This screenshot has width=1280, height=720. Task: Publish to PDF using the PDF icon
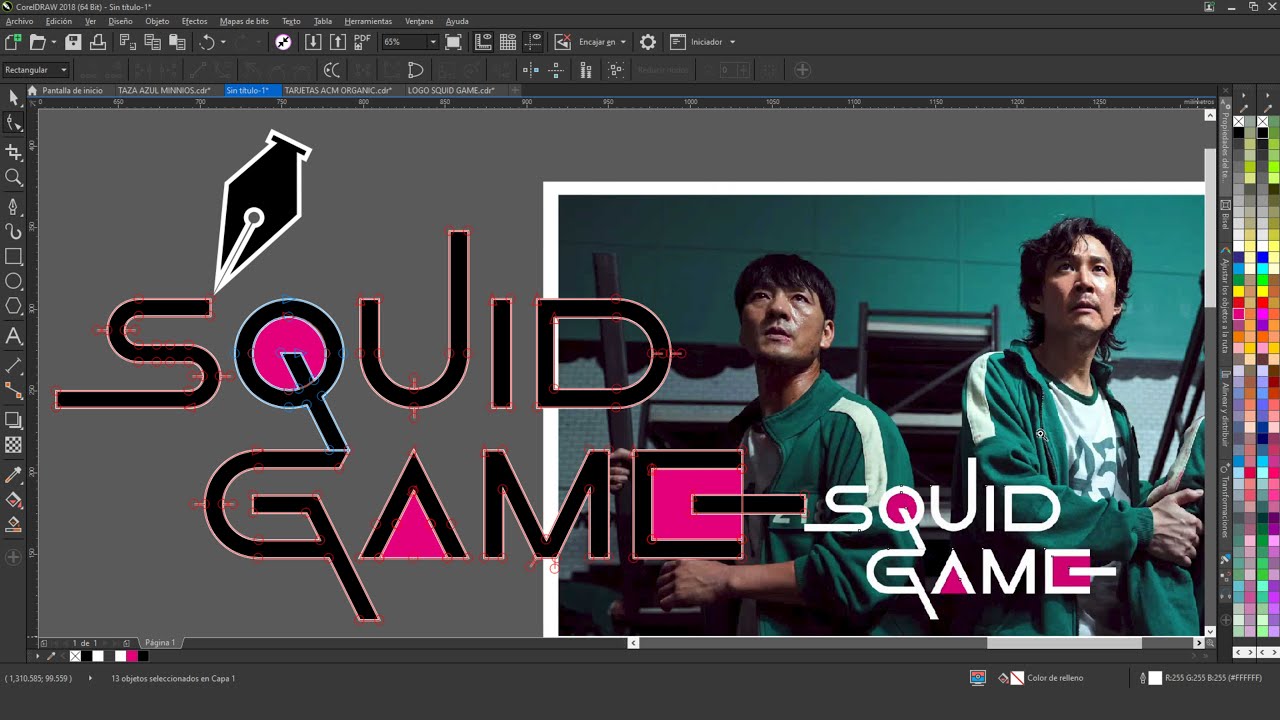pos(362,42)
